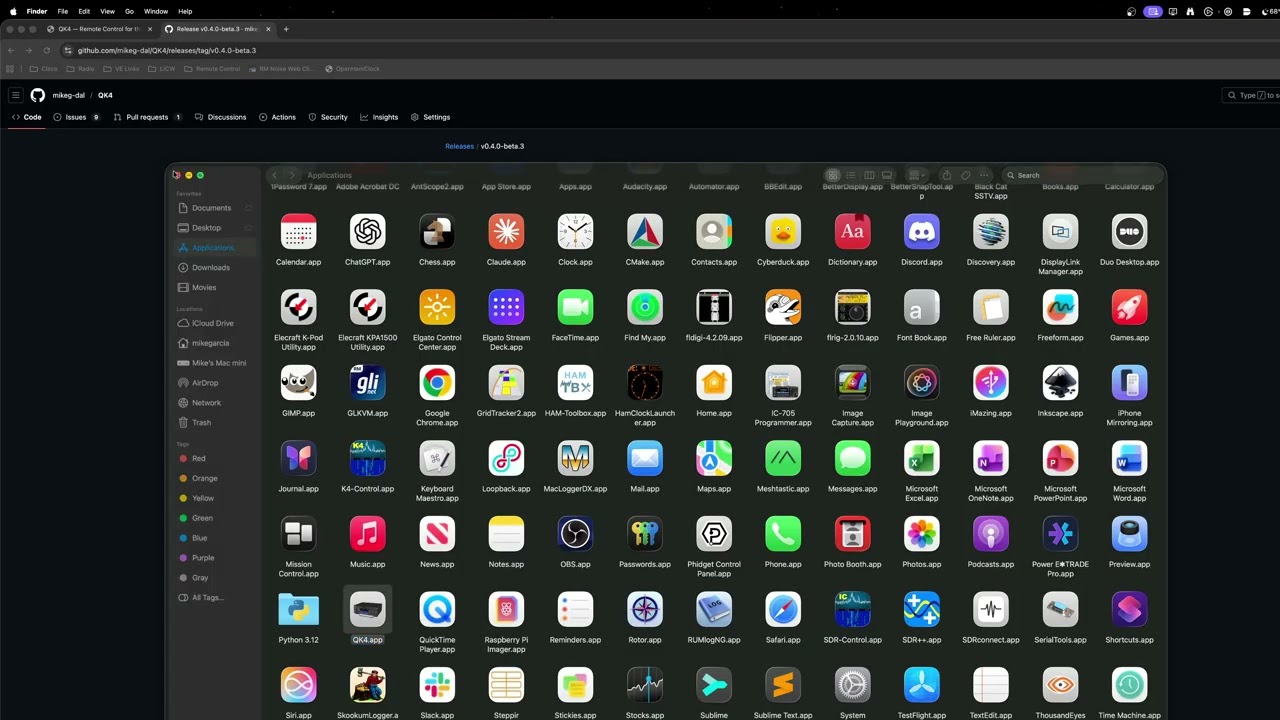The image size is (1280, 720).
Task: Select the Flipper.app icon
Action: 783,307
